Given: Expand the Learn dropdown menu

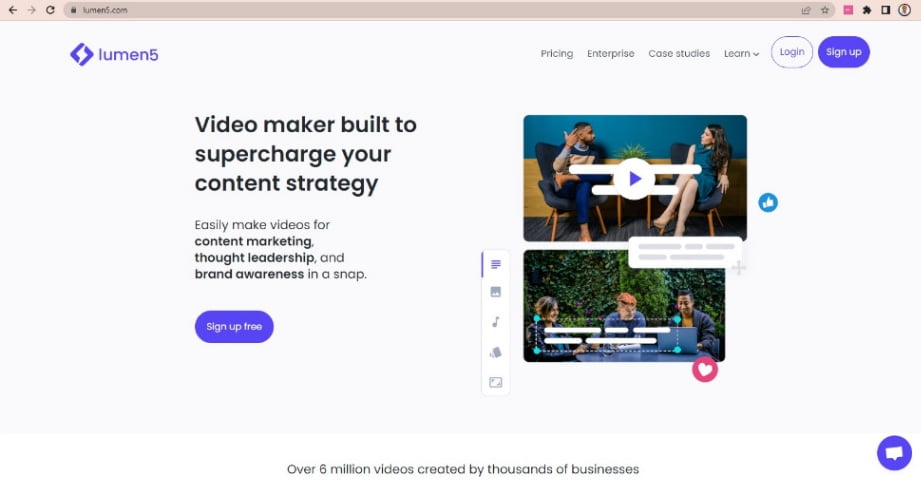Looking at the screenshot, I should tap(741, 53).
